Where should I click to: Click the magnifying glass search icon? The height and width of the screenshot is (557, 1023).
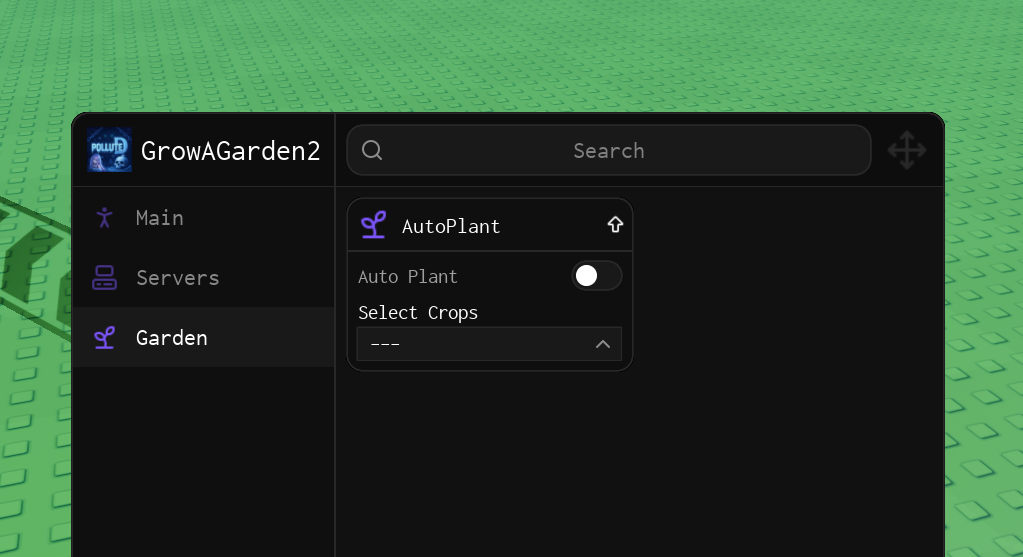[x=372, y=150]
